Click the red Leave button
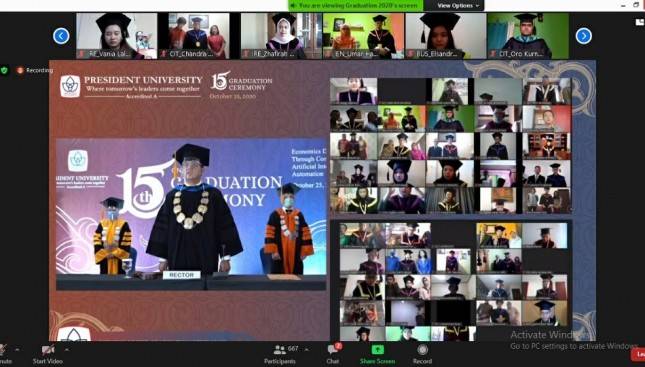 tap(638, 354)
